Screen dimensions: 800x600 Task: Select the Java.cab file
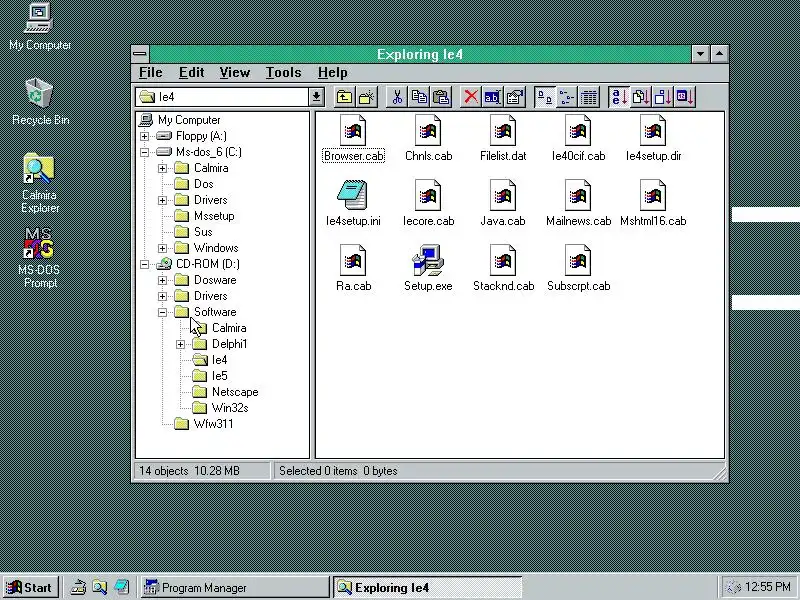503,203
